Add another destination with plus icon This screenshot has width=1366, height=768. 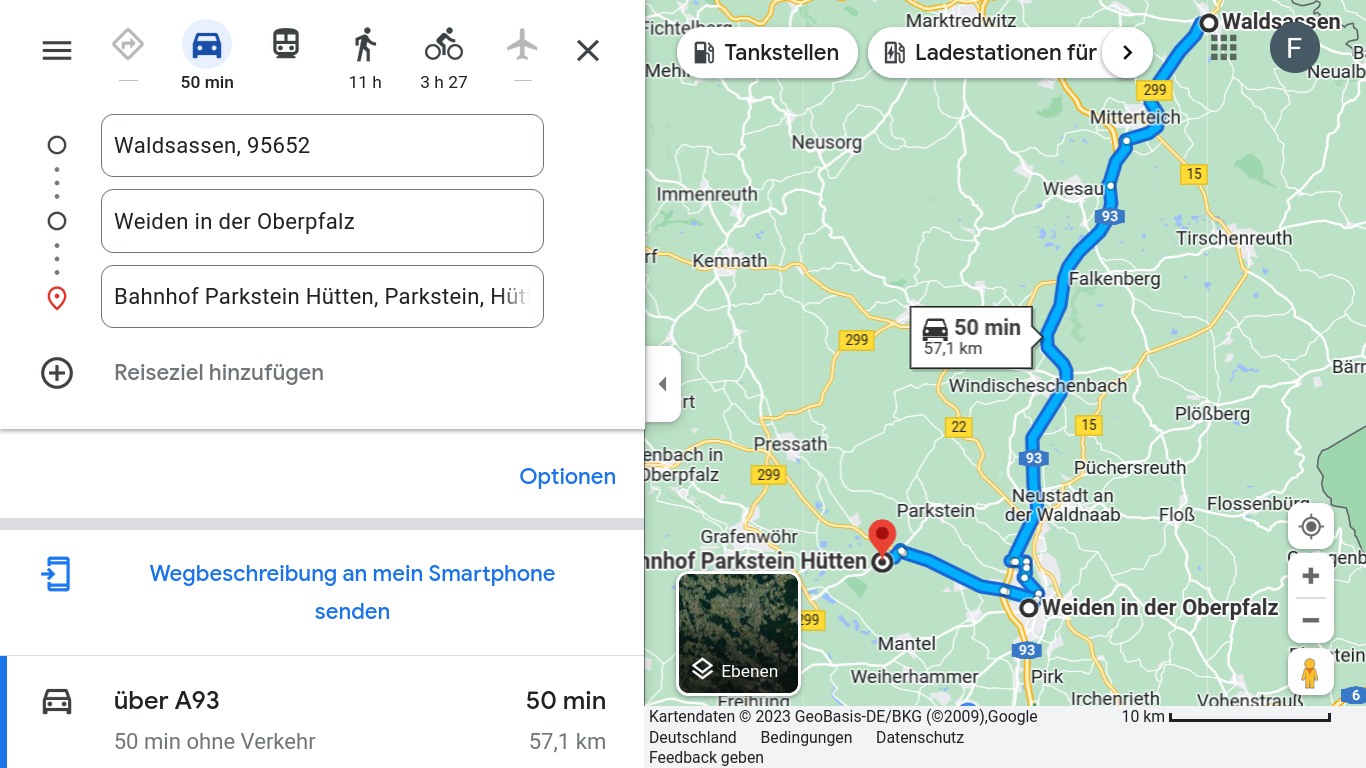[x=57, y=373]
